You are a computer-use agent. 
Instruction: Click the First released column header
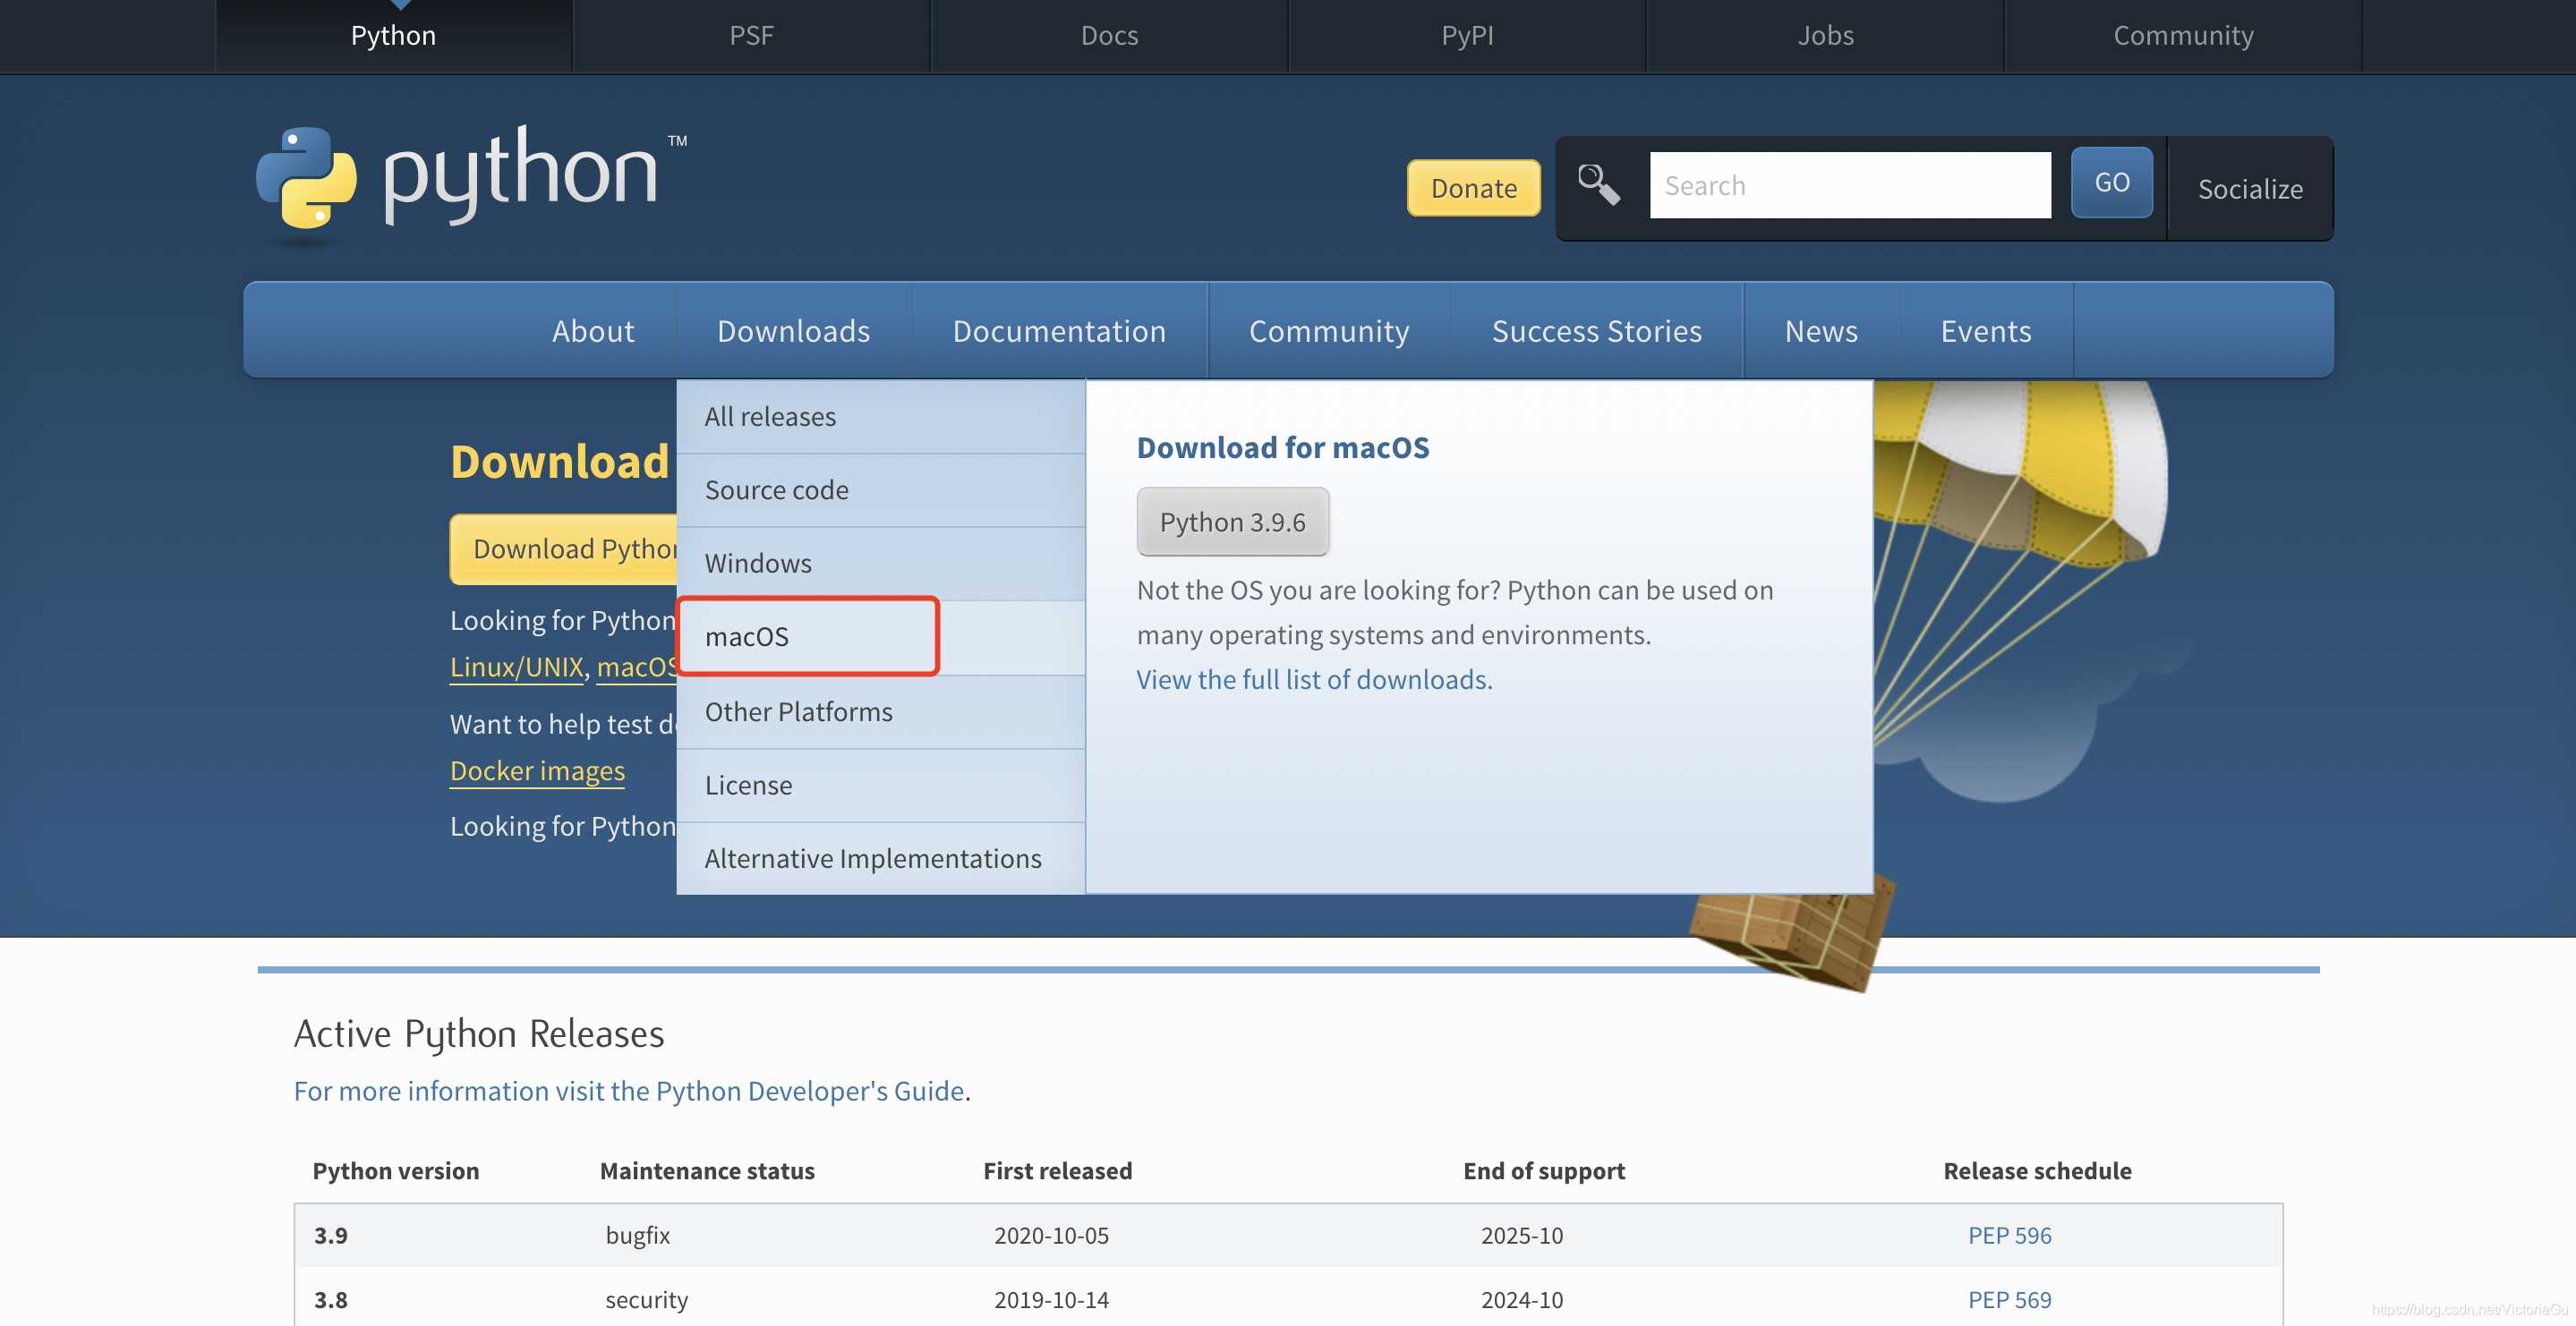(1057, 1171)
